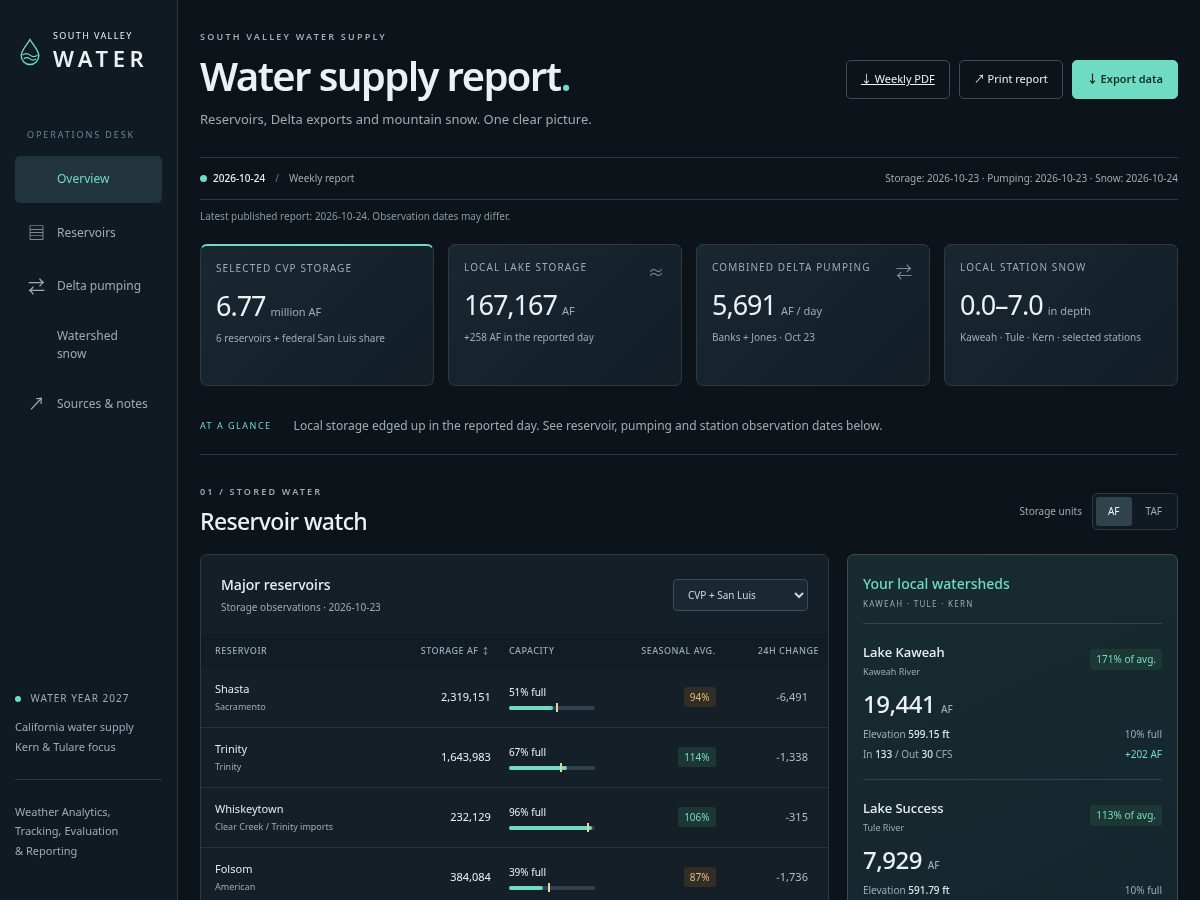The width and height of the screenshot is (1200, 900).
Task: Click the Lake Kaweah heading
Action: 903,652
